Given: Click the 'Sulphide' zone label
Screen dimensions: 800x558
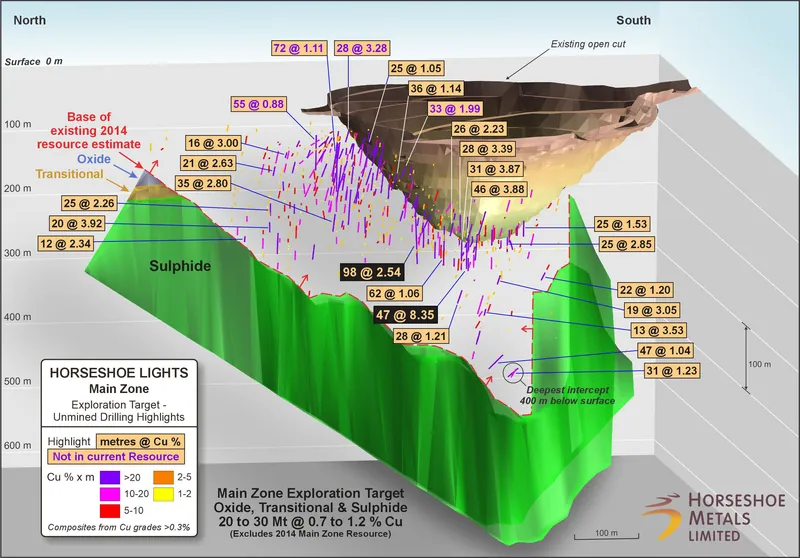Looking at the screenshot, I should click(x=180, y=266).
